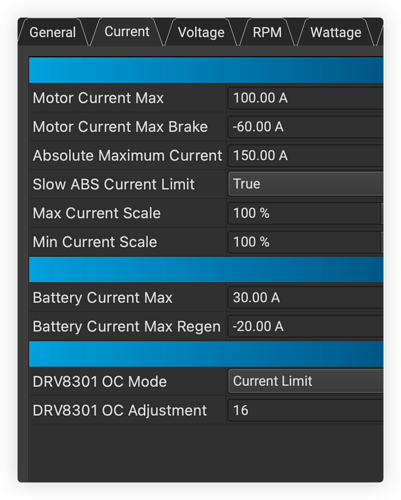The width and height of the screenshot is (401, 500).
Task: Open the Voltage tab
Action: (201, 33)
